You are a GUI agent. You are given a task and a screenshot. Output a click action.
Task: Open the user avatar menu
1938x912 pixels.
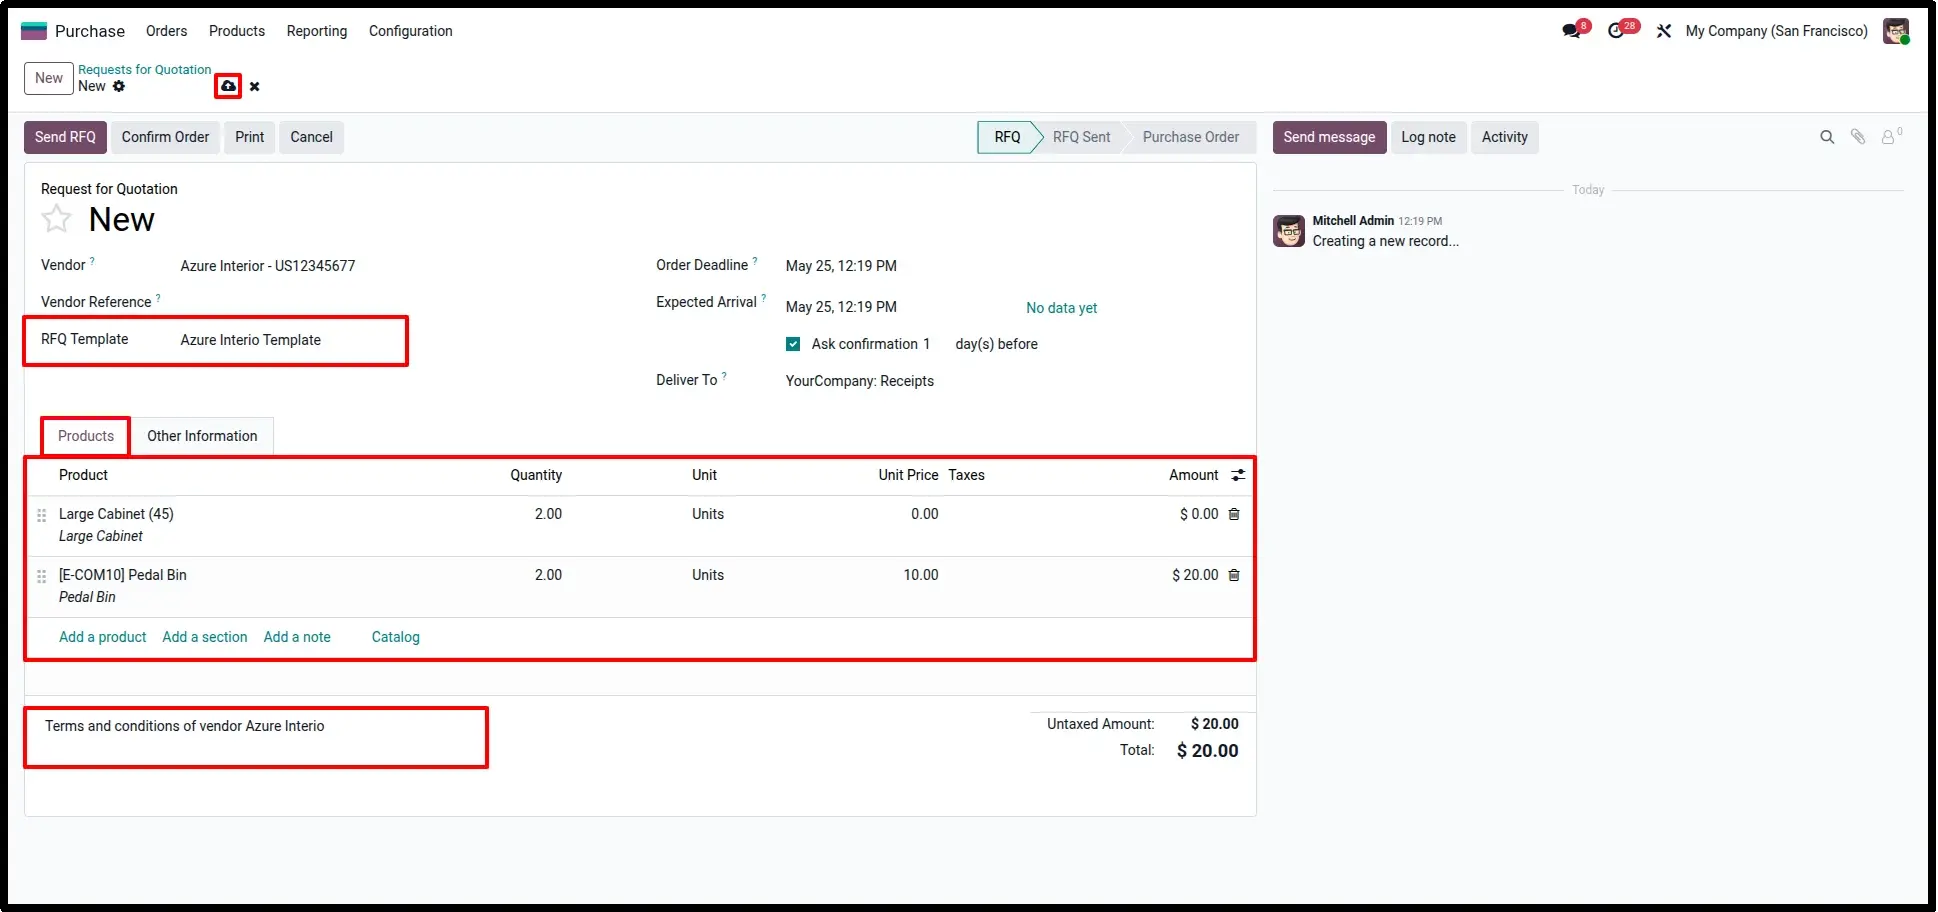click(x=1896, y=31)
